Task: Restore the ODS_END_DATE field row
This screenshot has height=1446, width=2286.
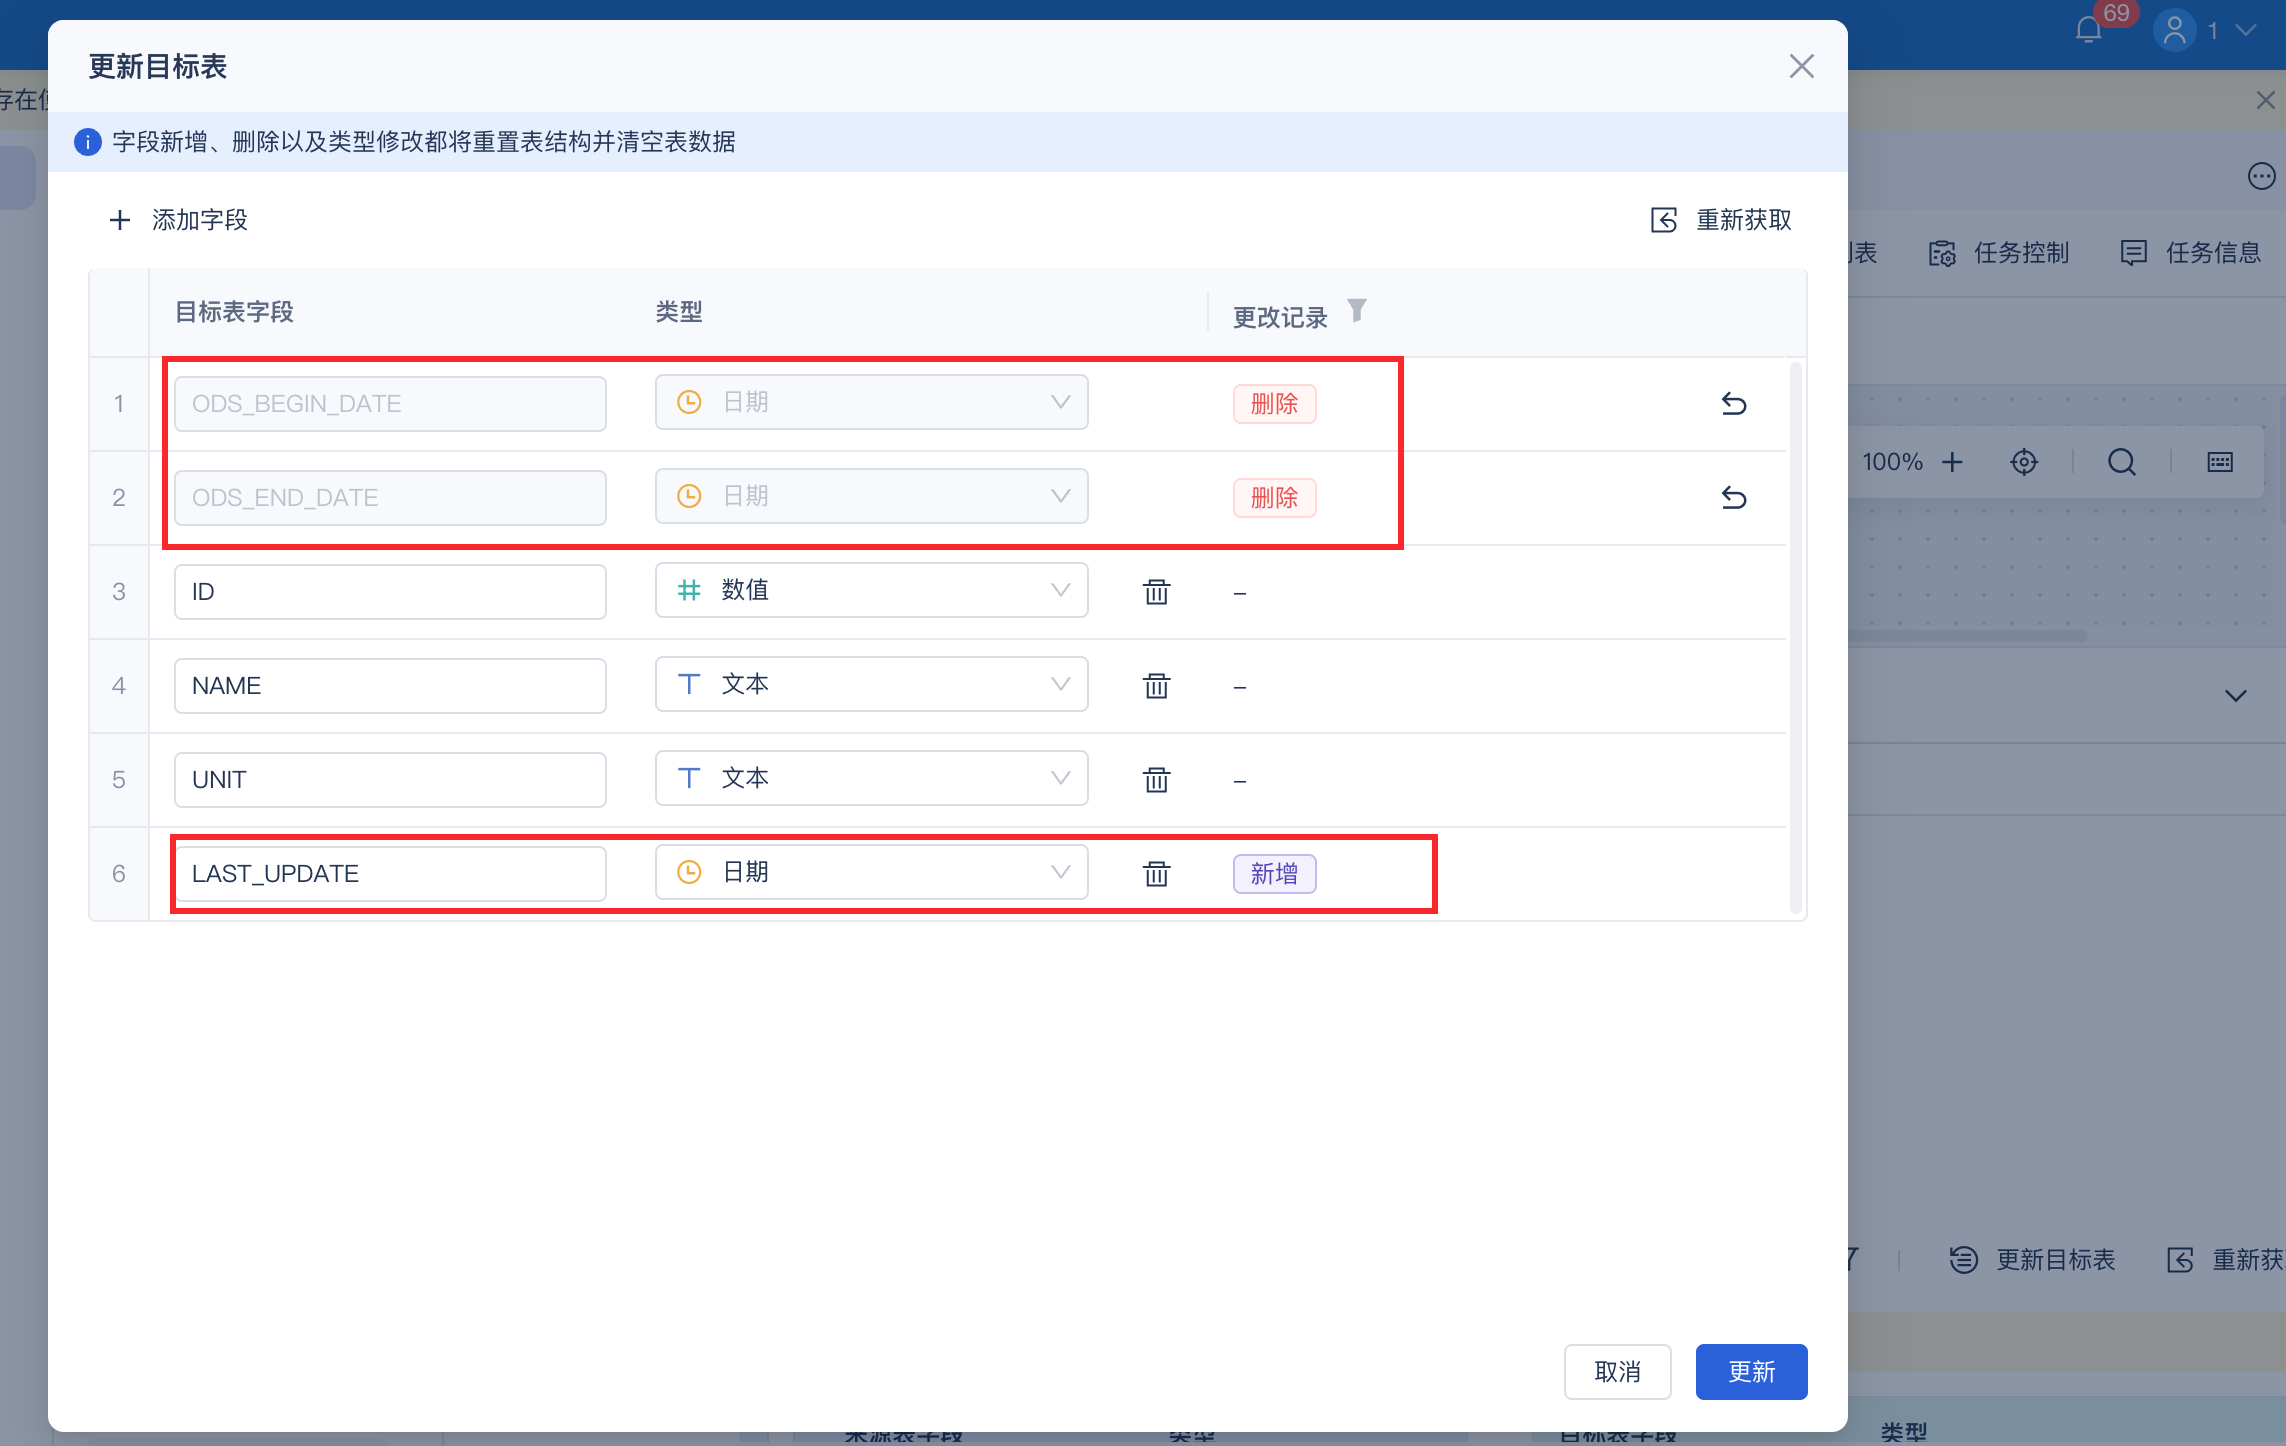Action: 1733,498
